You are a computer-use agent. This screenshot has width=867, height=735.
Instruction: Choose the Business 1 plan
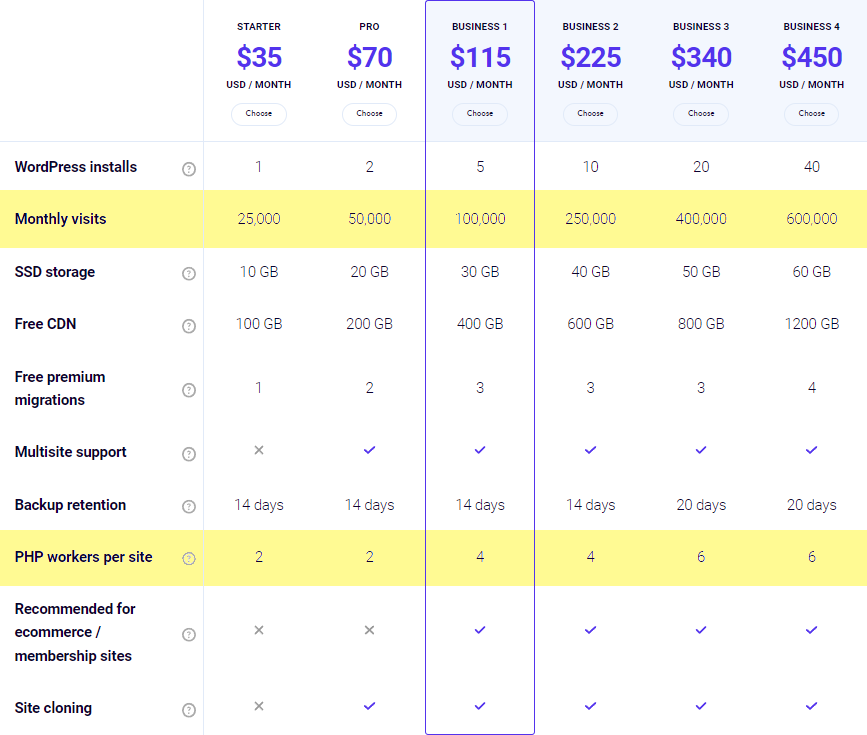[x=480, y=114]
